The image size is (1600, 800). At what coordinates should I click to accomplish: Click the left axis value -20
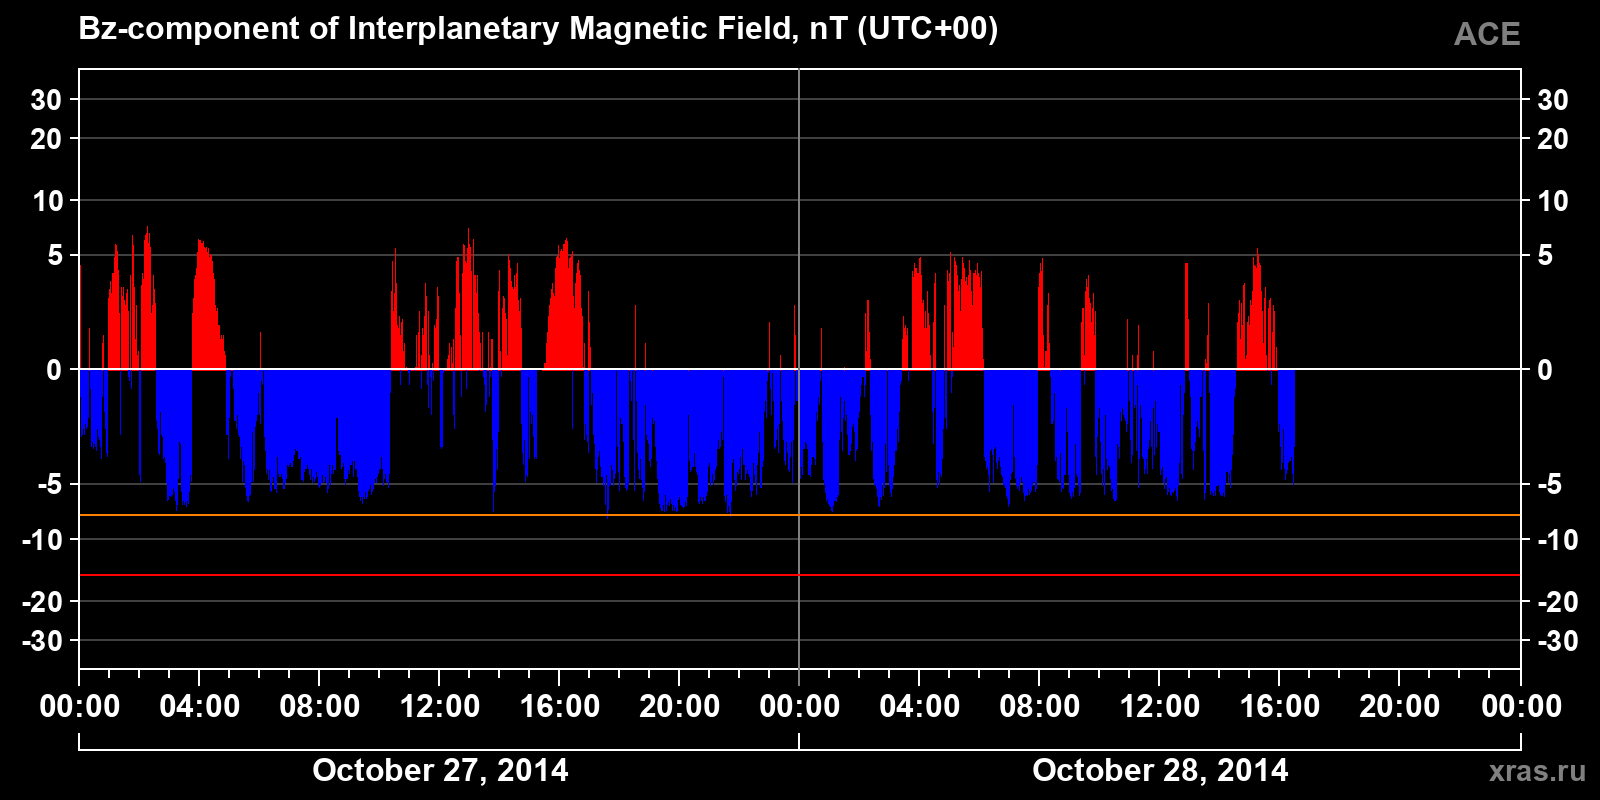42,602
